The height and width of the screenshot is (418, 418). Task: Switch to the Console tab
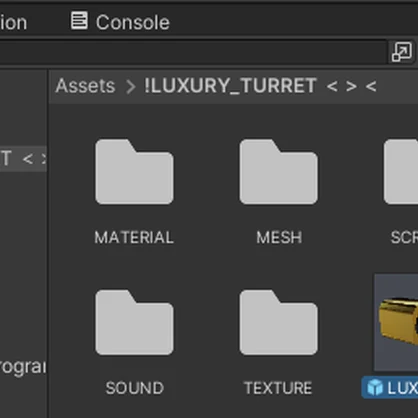point(121,22)
